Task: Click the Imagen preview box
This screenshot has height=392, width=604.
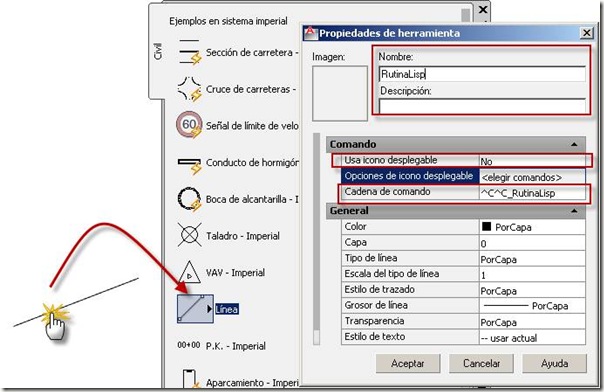Action: click(x=340, y=93)
